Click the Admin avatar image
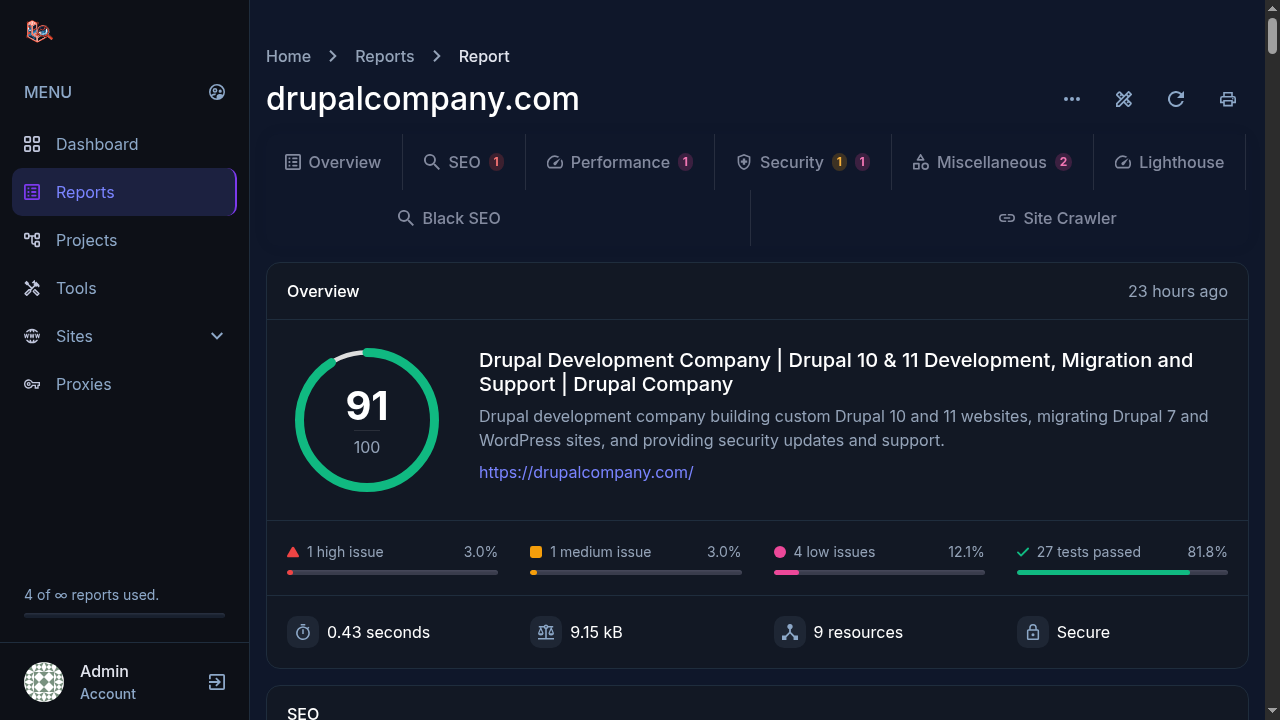Viewport: 1280px width, 720px height. [x=44, y=682]
